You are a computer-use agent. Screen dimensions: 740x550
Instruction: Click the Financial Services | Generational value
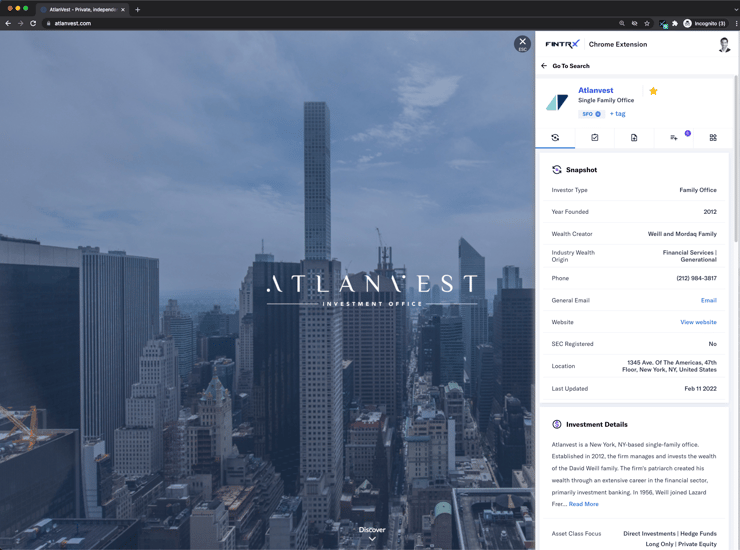(x=689, y=256)
